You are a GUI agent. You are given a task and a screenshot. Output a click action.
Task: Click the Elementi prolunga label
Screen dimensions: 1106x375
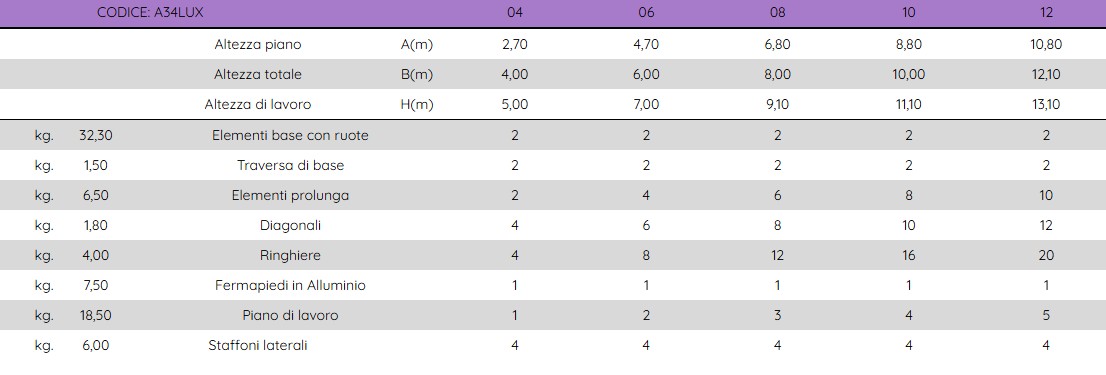pos(290,195)
